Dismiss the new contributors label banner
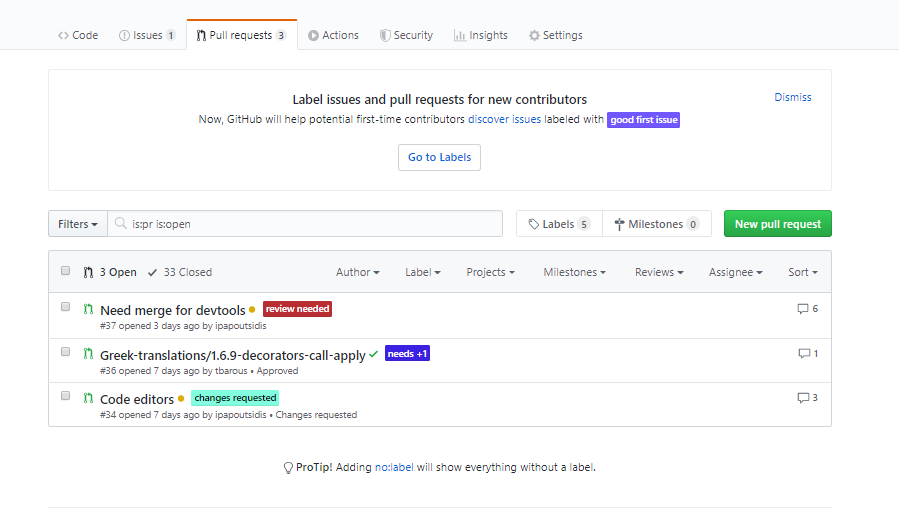Viewport: 899px width, 512px height. pyautogui.click(x=792, y=97)
